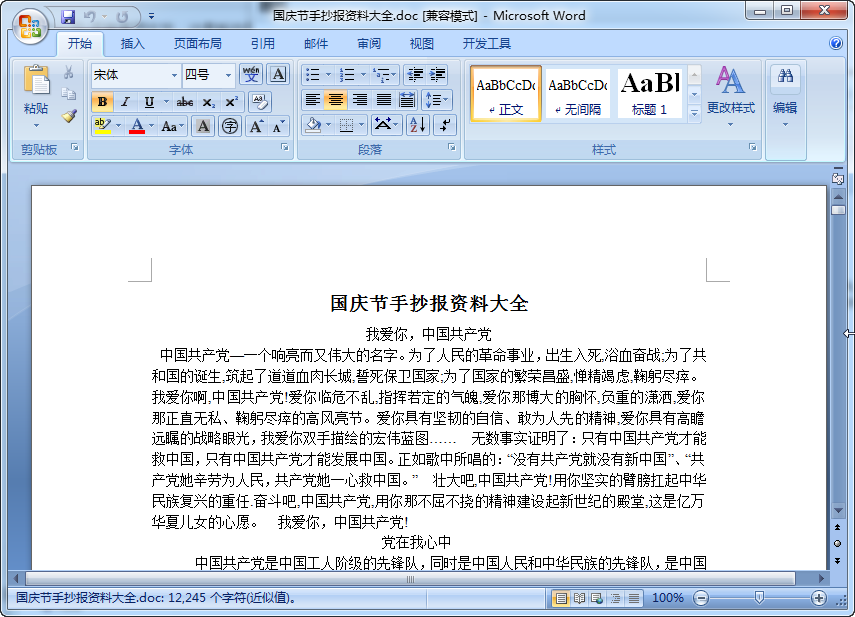Expand numbered list options arrow

tap(363, 75)
